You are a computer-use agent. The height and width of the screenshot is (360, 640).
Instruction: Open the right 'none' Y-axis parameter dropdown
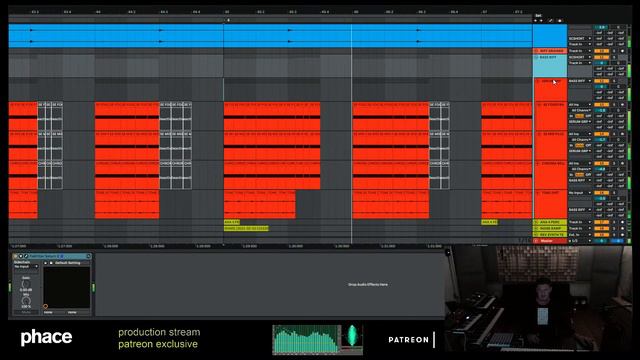click(78, 312)
